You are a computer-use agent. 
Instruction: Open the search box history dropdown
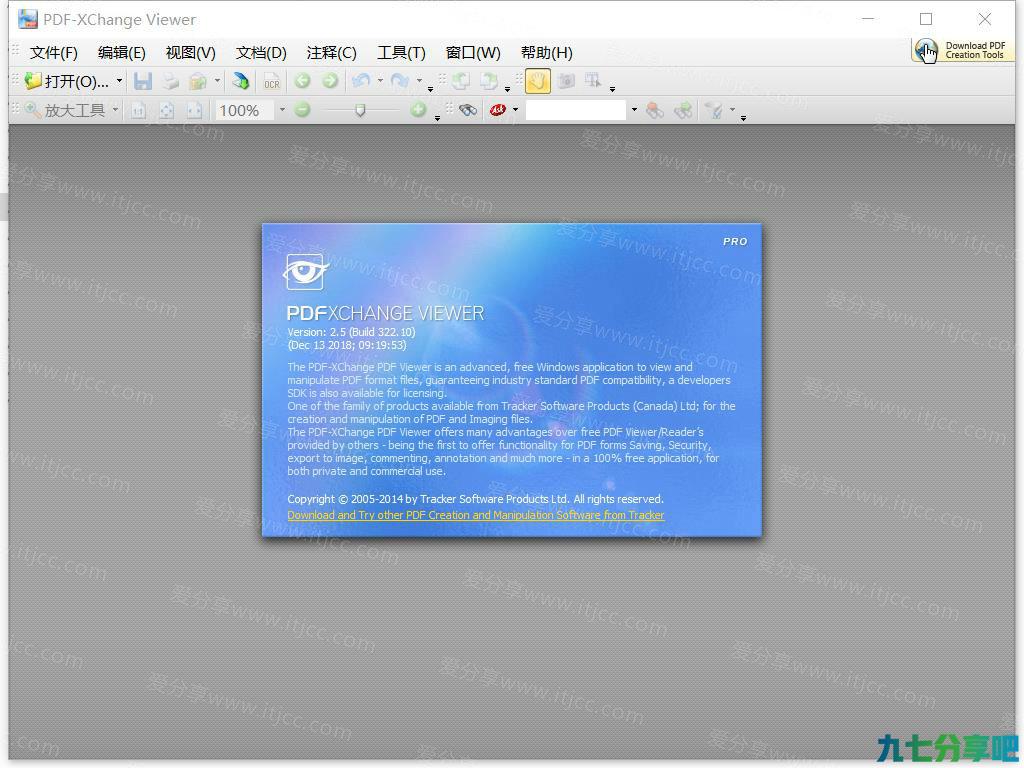click(634, 110)
